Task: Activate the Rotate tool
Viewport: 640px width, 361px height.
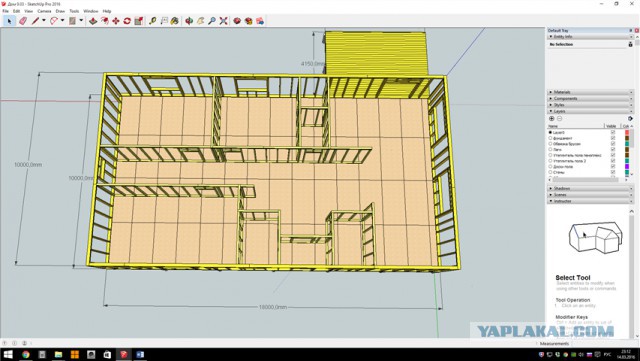Action: [127, 20]
